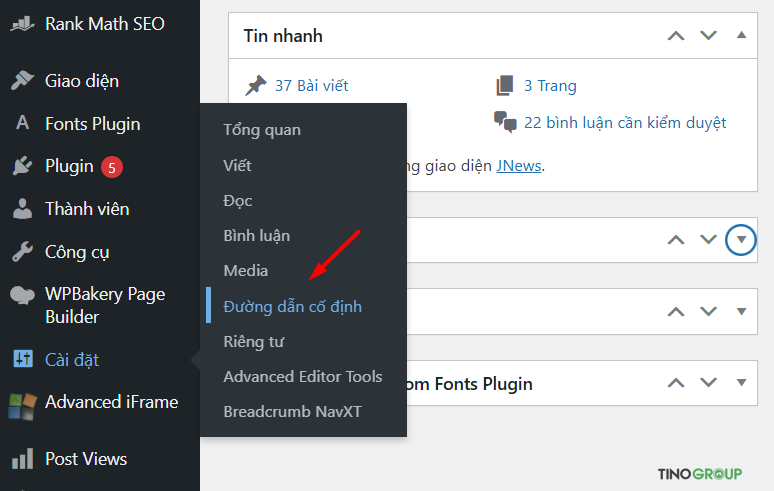
Task: Click the Cài đặt sliders icon
Action: click(23, 359)
